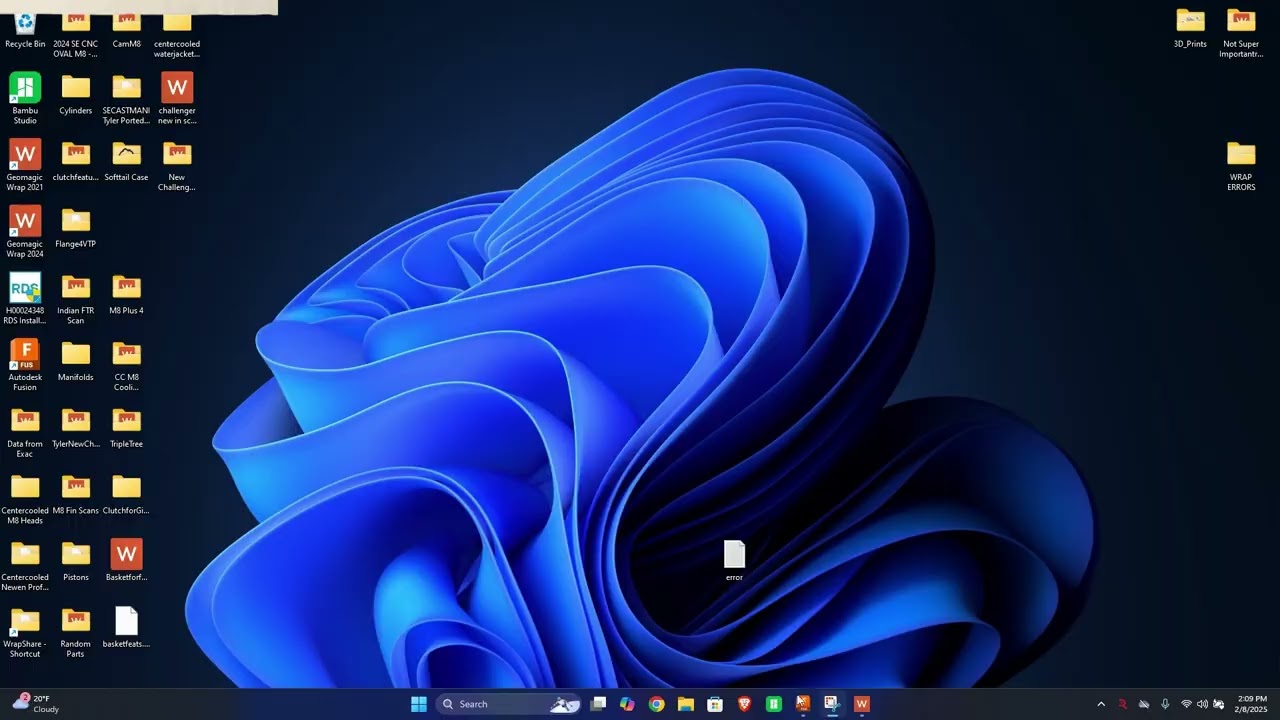
Task: Open Copilot from the taskbar
Action: pos(627,704)
